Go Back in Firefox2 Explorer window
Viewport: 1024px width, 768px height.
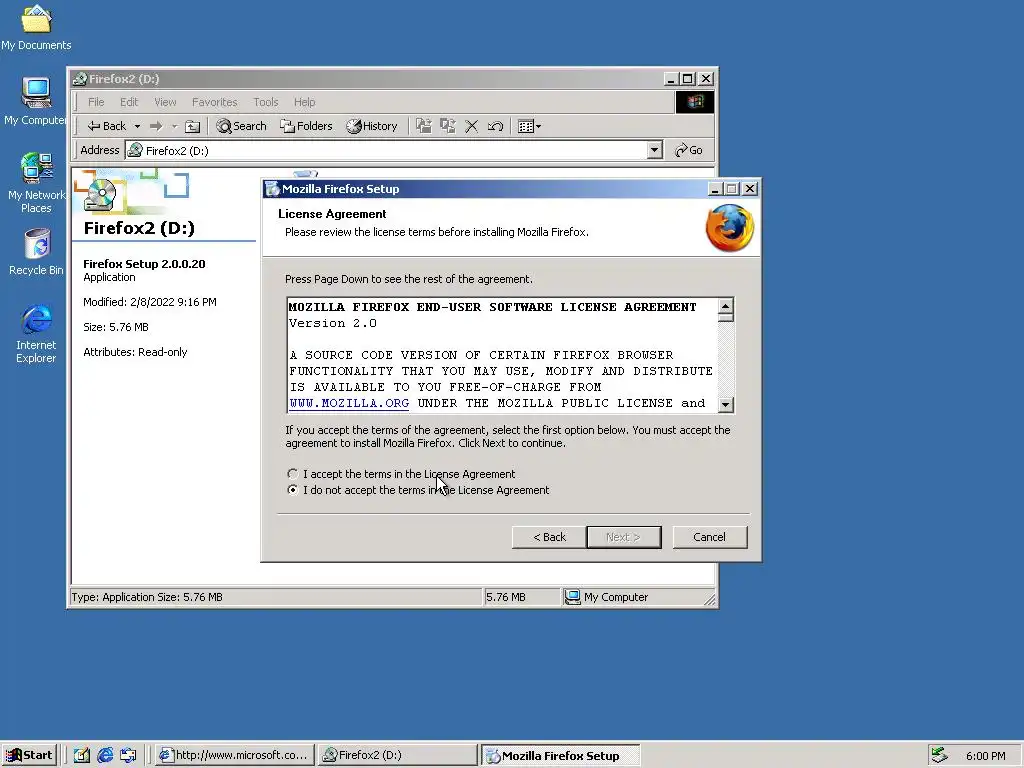point(107,126)
